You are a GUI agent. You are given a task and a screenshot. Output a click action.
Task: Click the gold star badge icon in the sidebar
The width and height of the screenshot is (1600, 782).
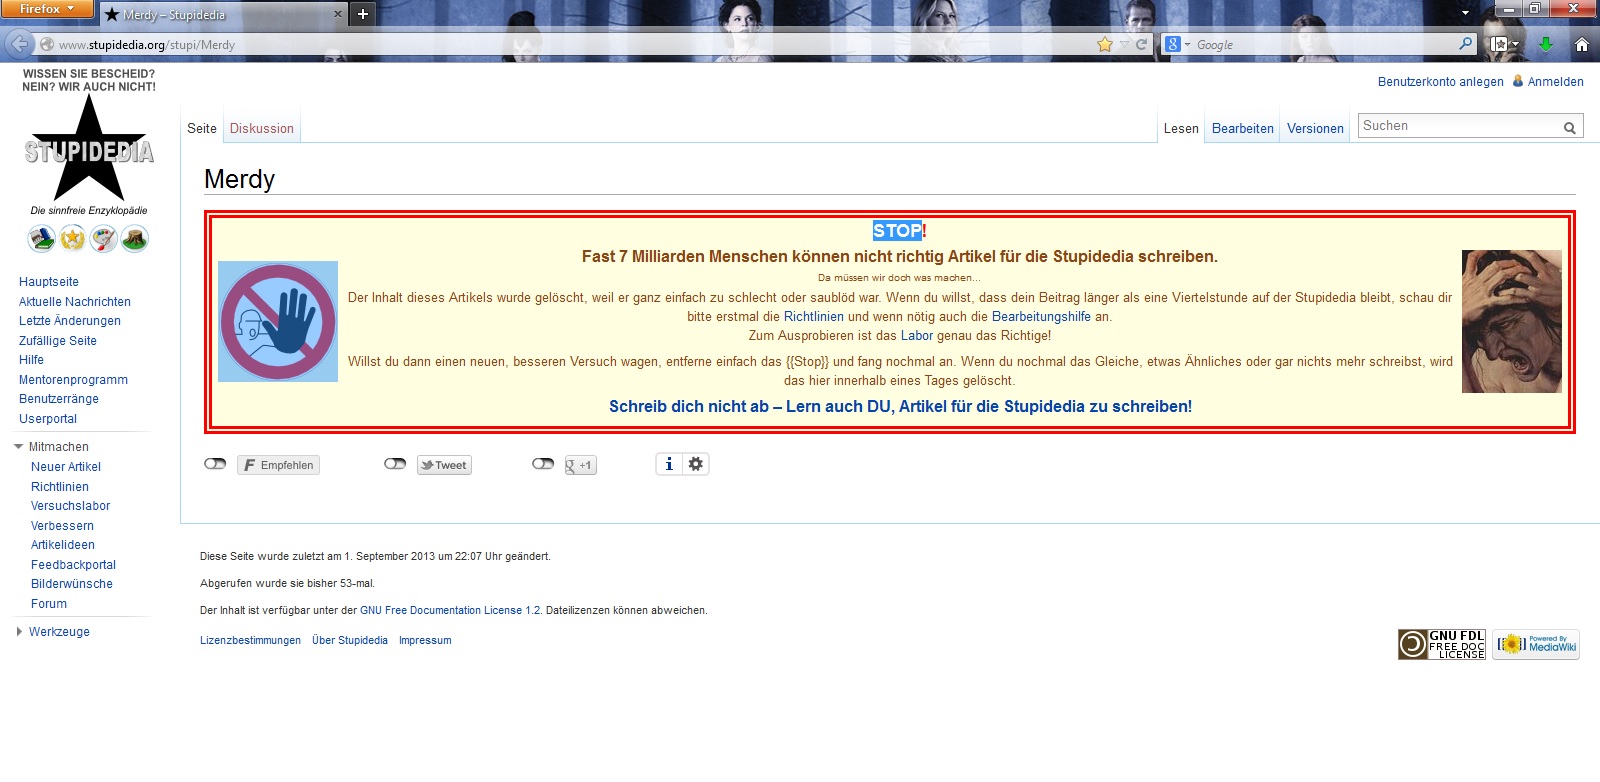pyautogui.click(x=73, y=239)
